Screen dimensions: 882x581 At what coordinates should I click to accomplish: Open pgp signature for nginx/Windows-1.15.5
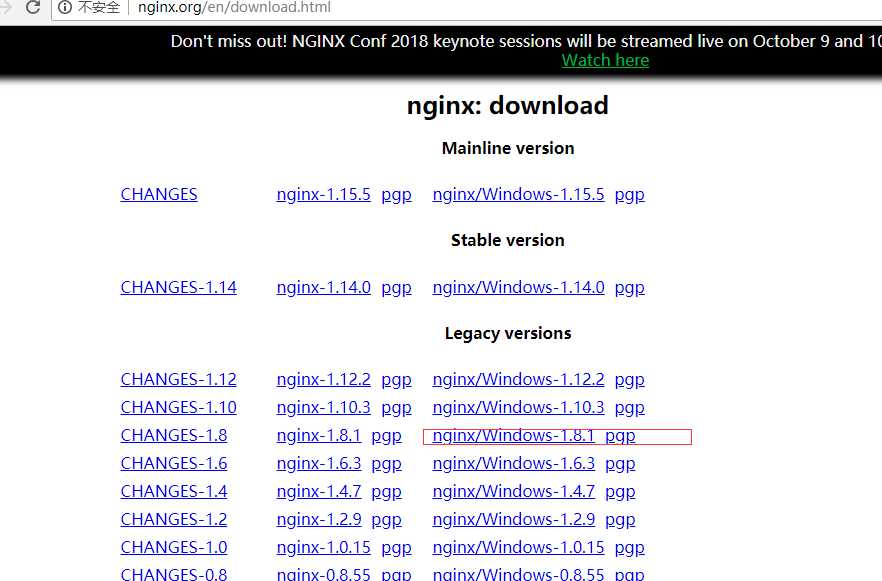629,195
